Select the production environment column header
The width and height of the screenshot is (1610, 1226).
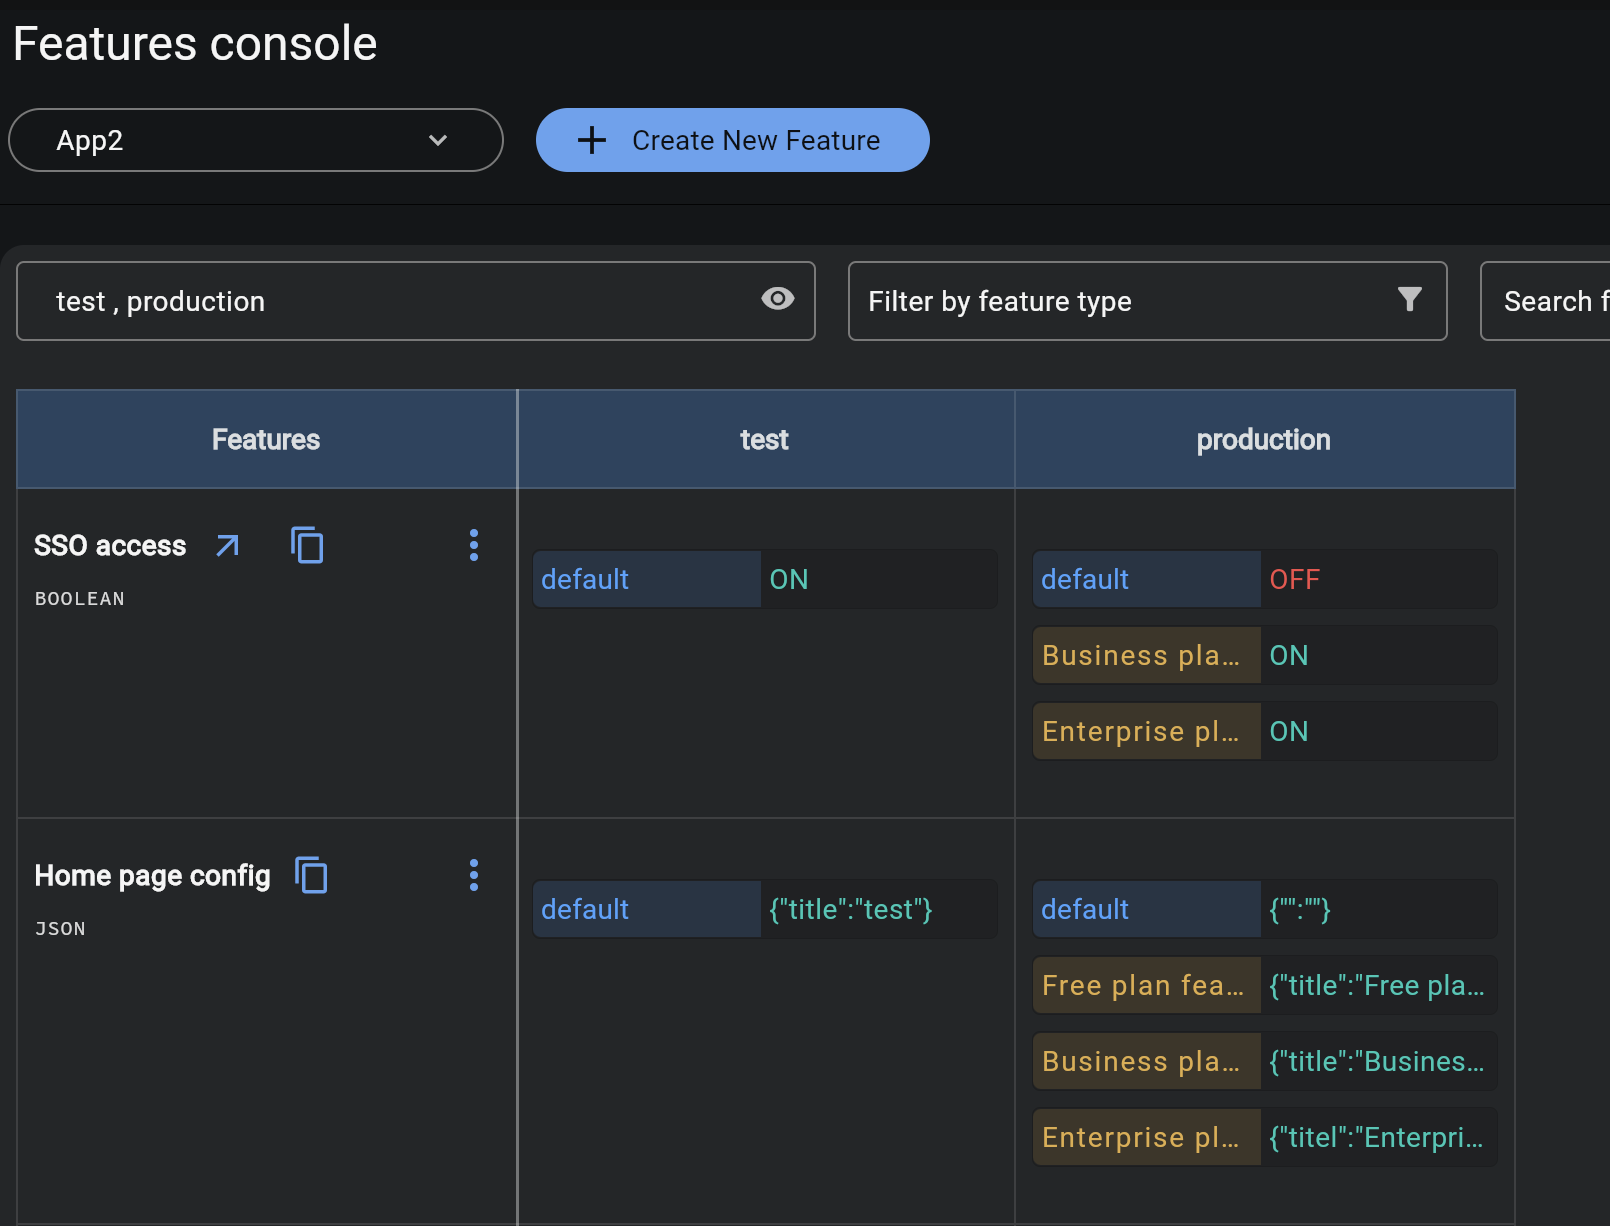tap(1263, 439)
